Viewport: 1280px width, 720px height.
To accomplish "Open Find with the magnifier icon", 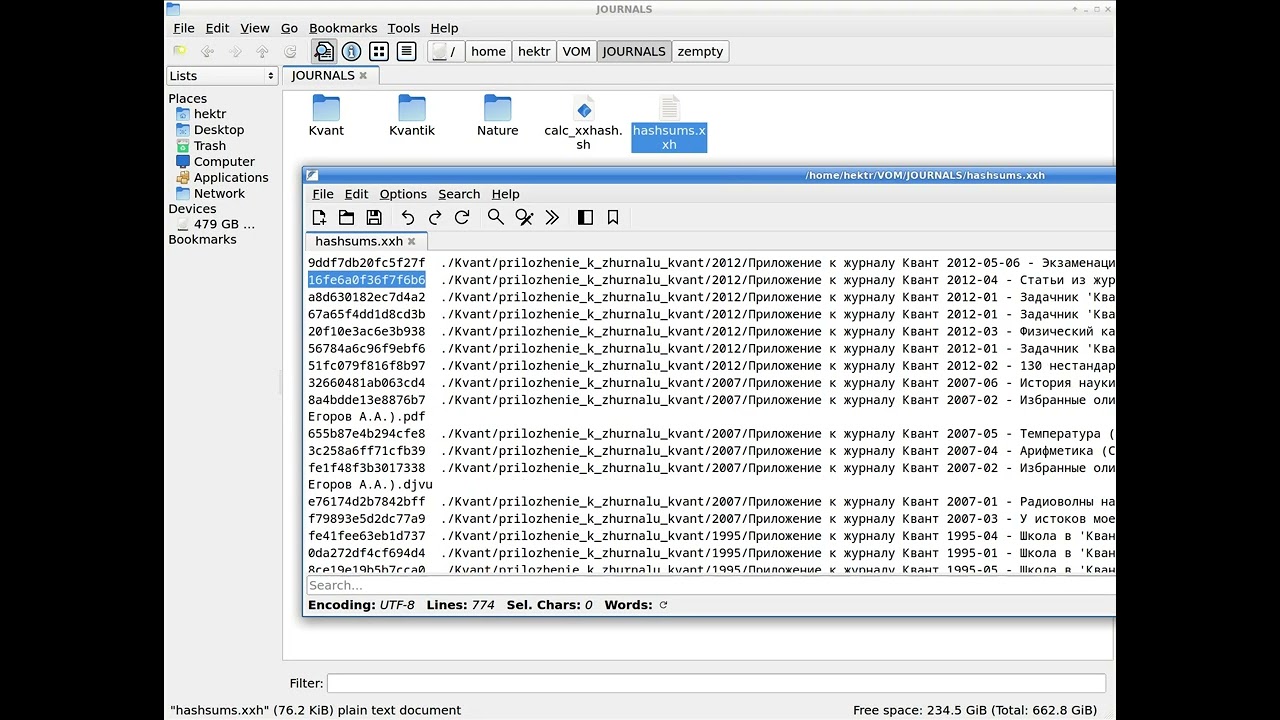I will (x=496, y=217).
